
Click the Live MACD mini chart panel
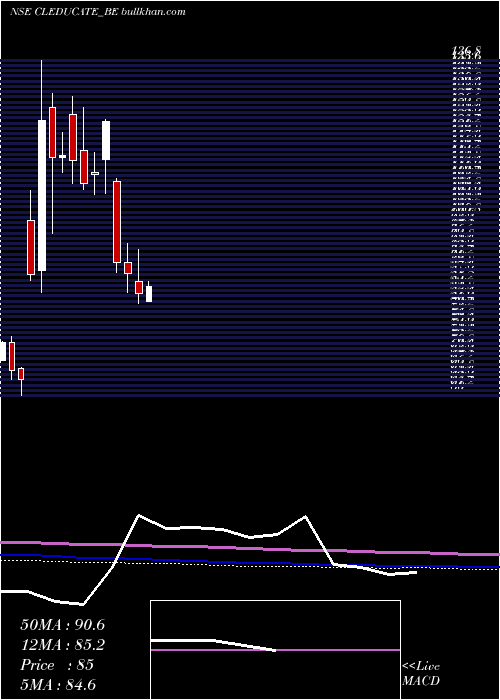coord(275,650)
